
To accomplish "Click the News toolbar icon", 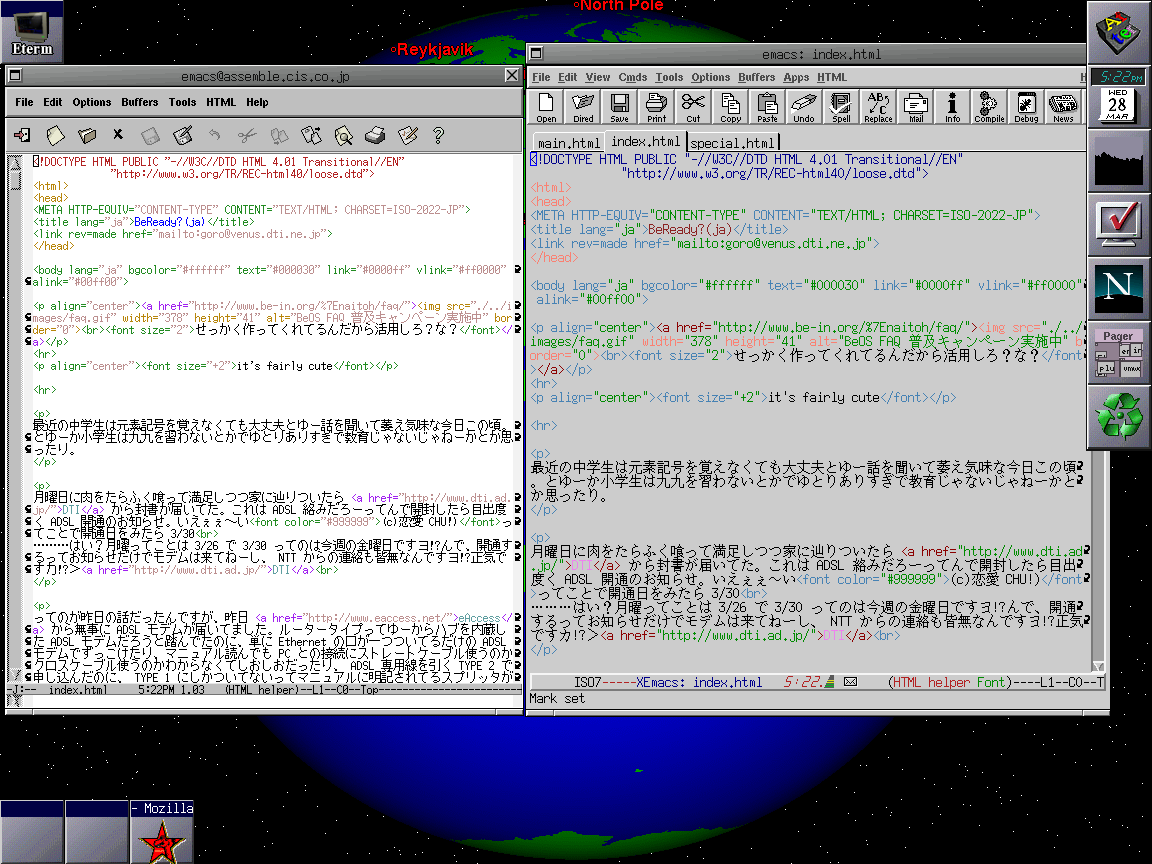I will tap(1063, 106).
